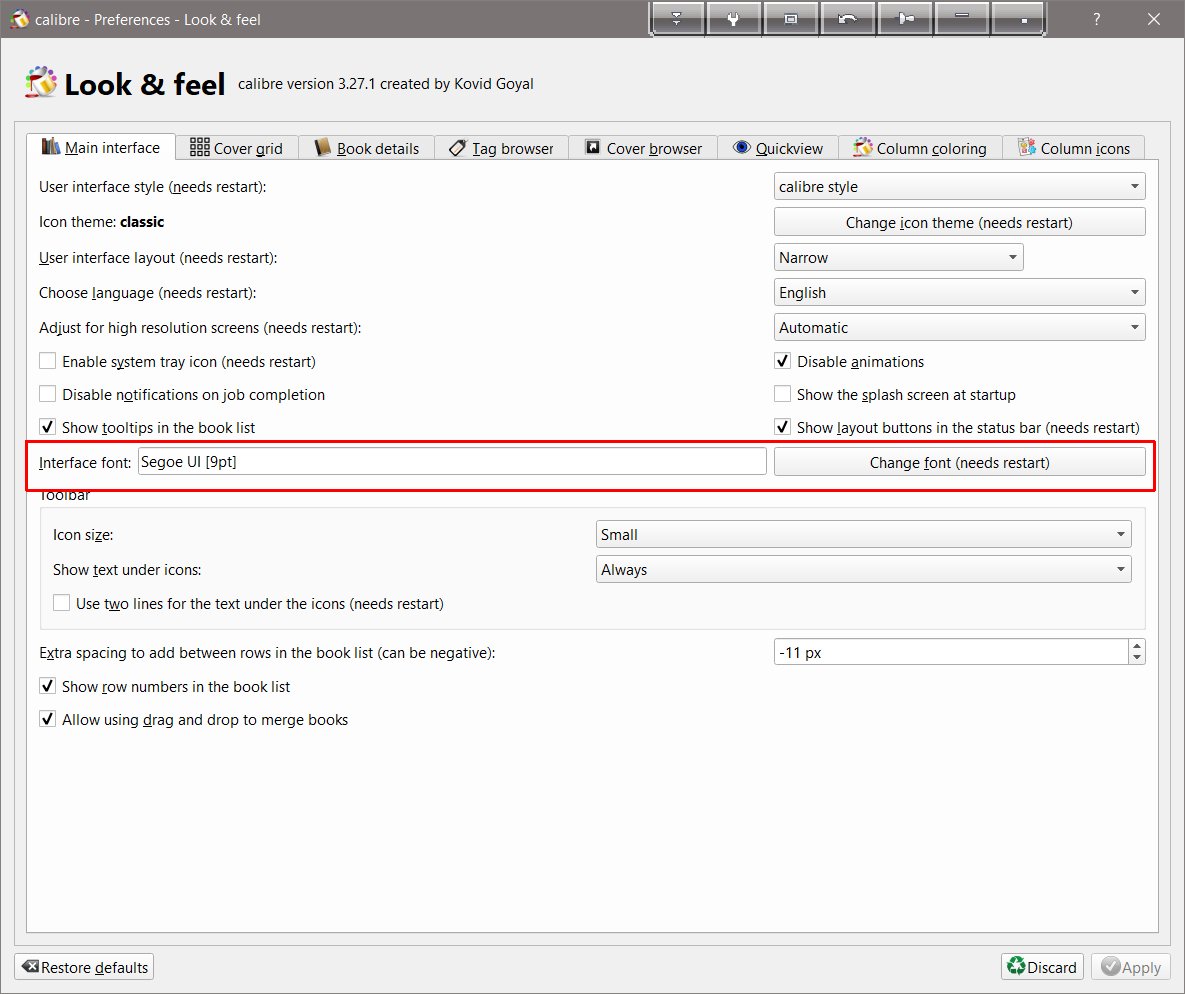Screen dimensions: 1185x994
Task: Click the Interface font text field
Action: 452,461
